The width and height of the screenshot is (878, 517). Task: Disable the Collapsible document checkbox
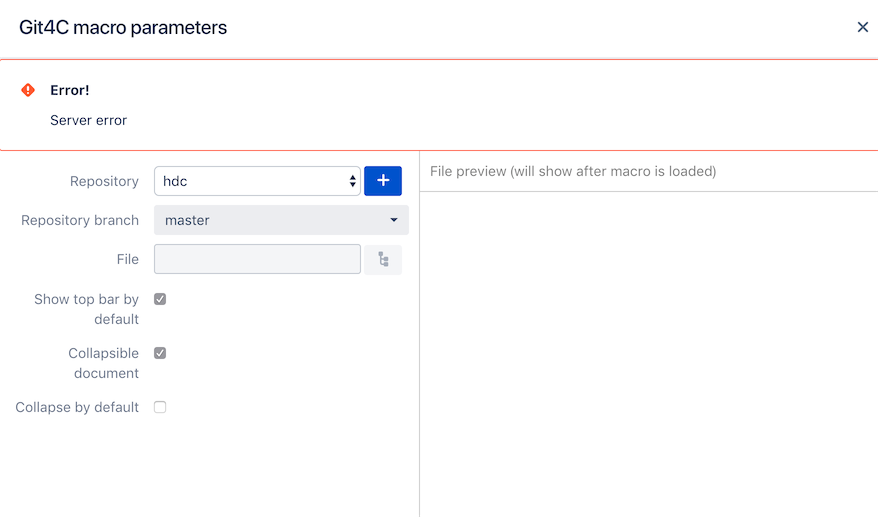pos(160,353)
